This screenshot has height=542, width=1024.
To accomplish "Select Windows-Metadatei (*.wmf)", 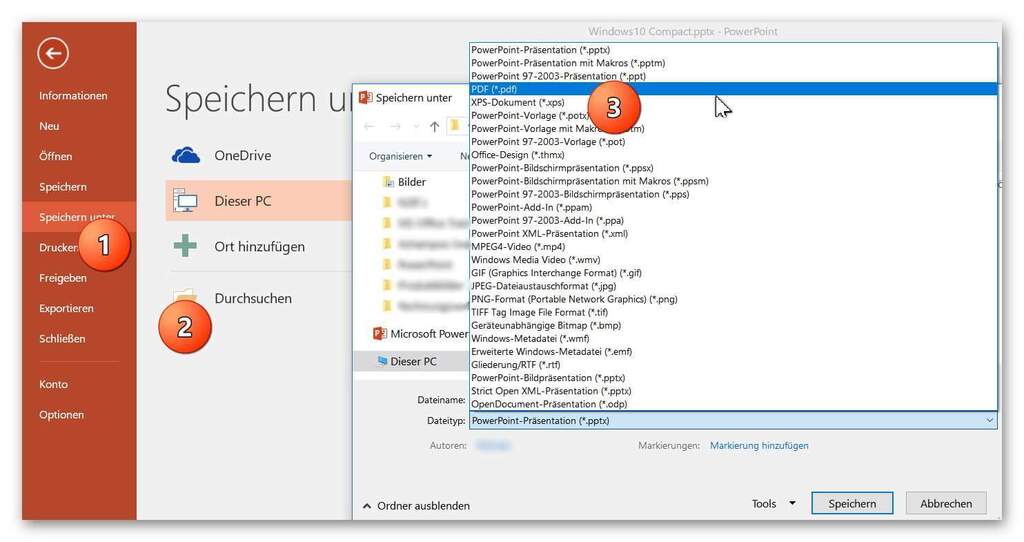I will pyautogui.click(x=733, y=338).
